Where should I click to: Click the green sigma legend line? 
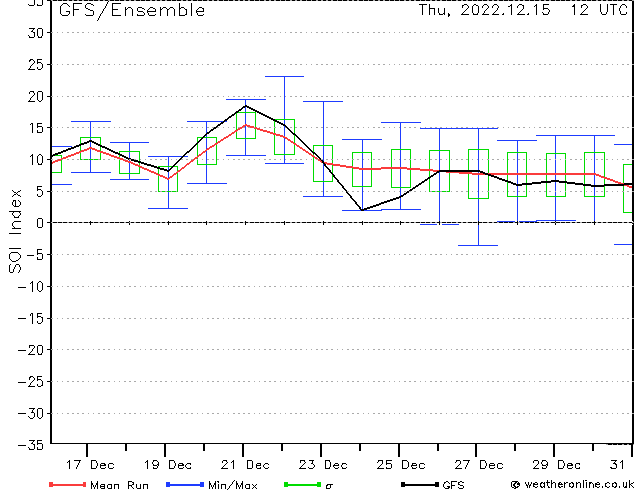point(302,484)
